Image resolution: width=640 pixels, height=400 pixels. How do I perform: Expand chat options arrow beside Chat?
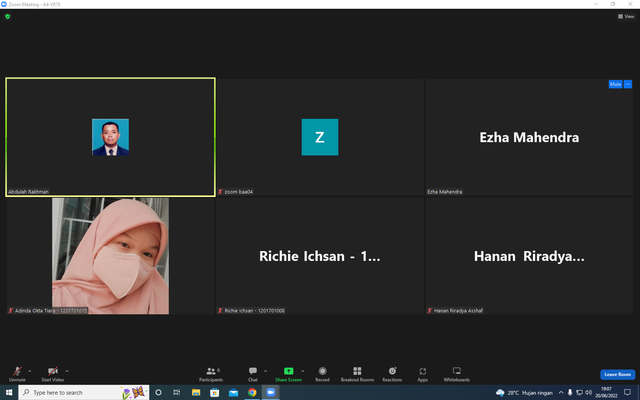point(265,371)
